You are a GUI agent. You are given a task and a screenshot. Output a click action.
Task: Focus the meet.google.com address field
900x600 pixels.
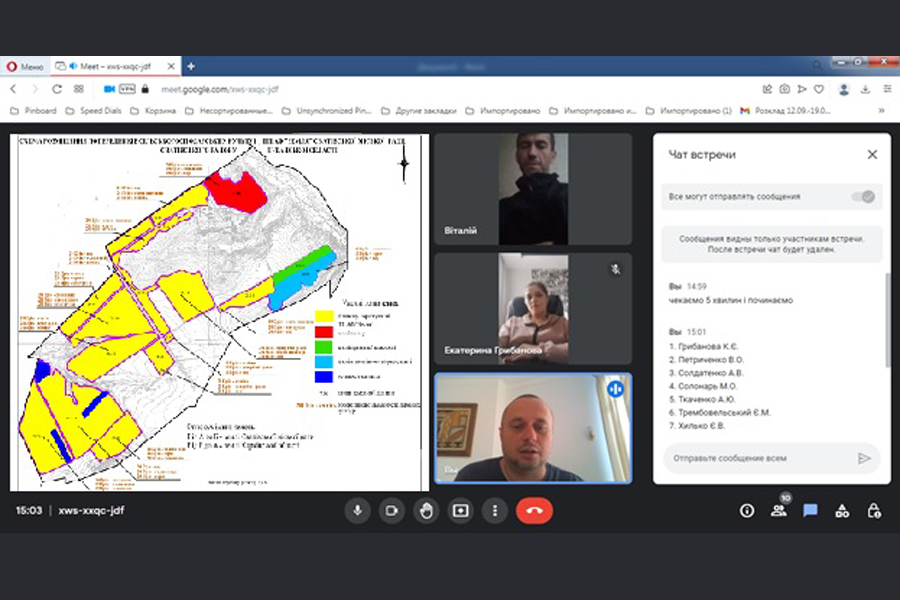click(x=220, y=89)
